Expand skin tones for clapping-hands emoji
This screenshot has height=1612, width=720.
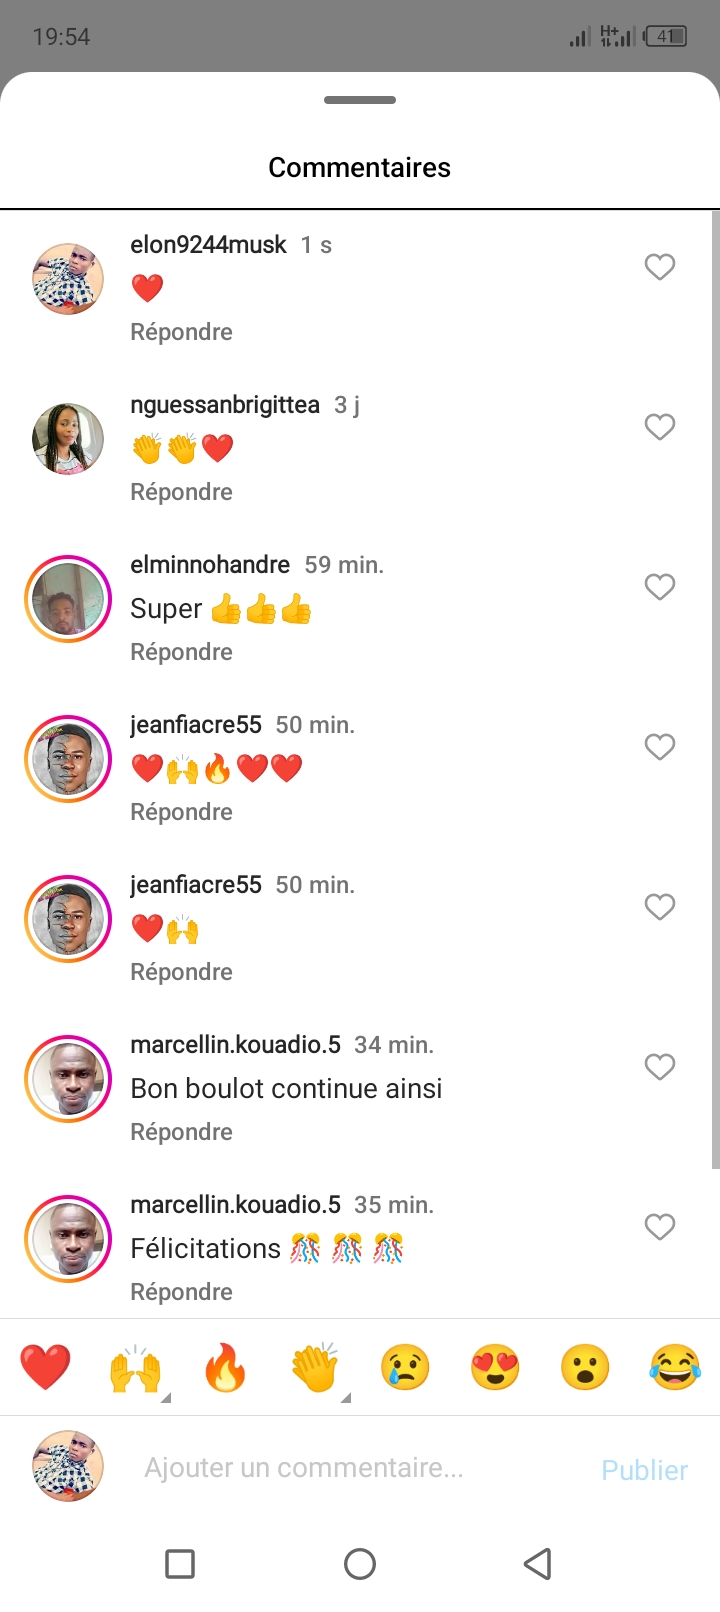click(x=345, y=1397)
